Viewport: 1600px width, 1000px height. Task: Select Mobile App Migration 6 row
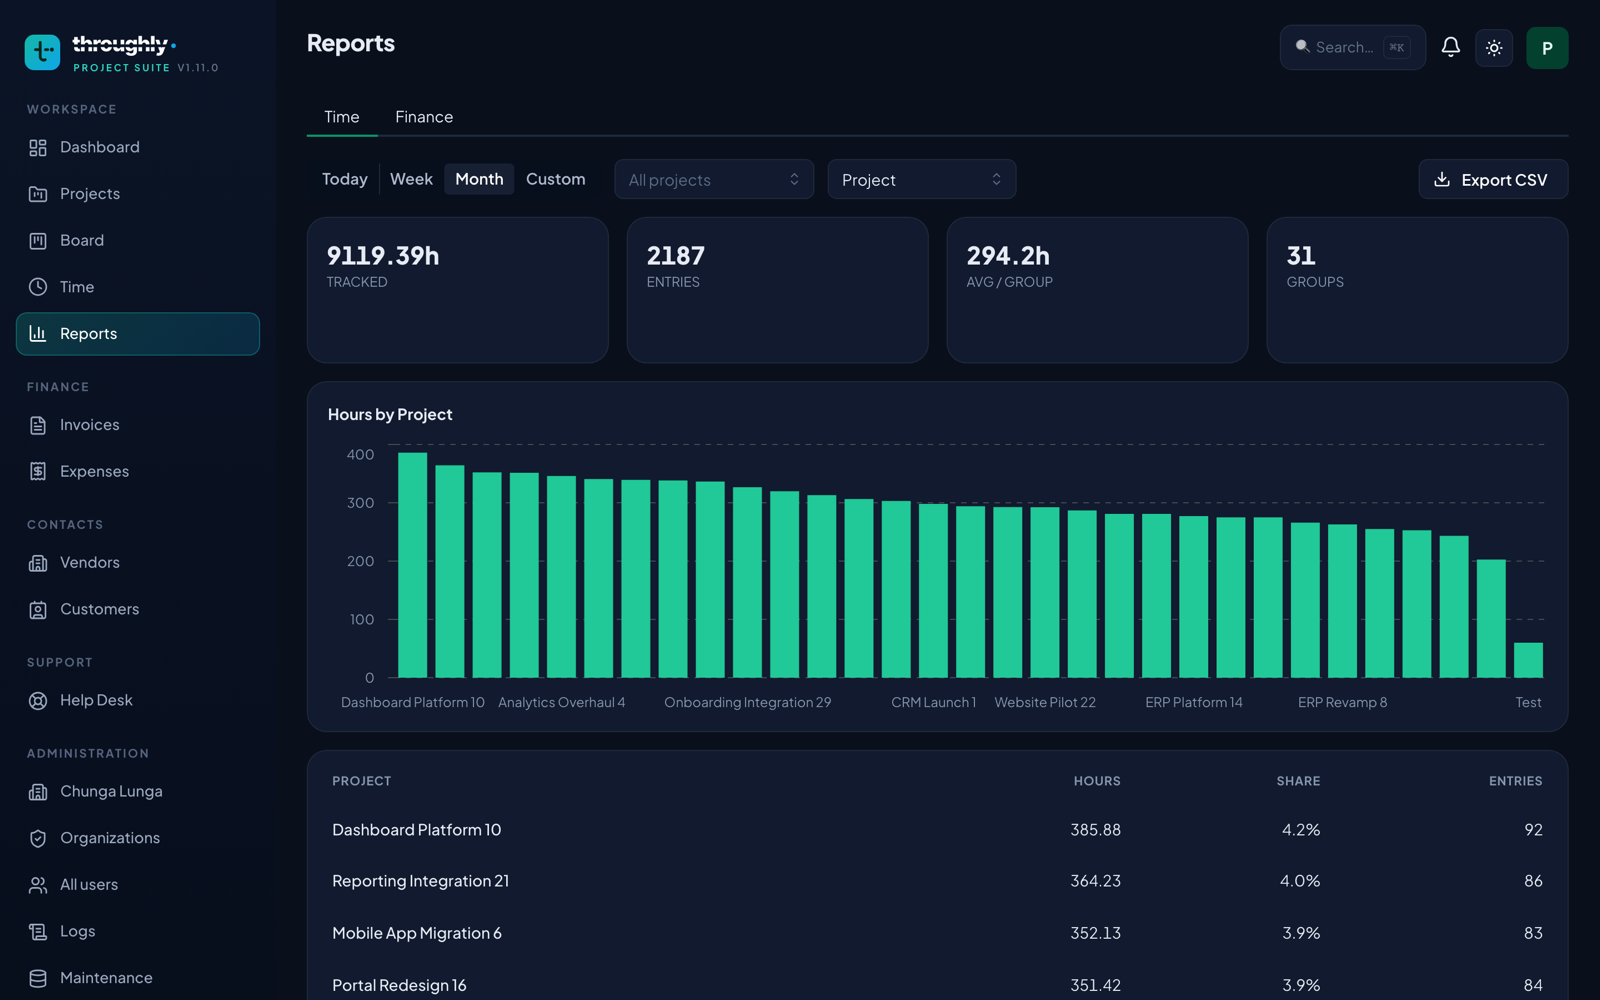937,933
